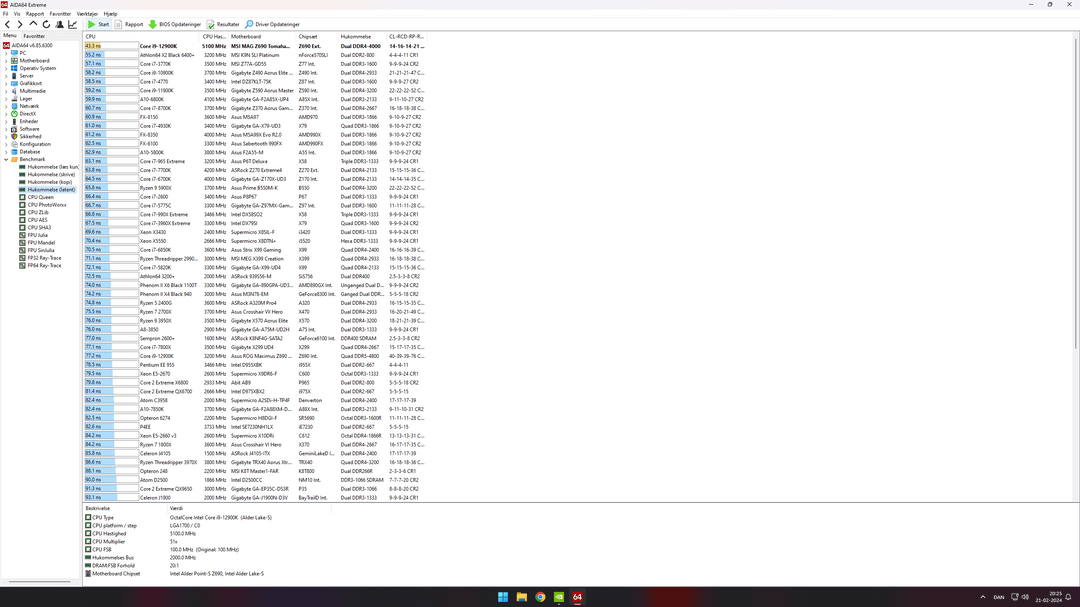This screenshot has height=607, width=1080.
Task: Expand the Lager tree node
Action: (x=6, y=99)
